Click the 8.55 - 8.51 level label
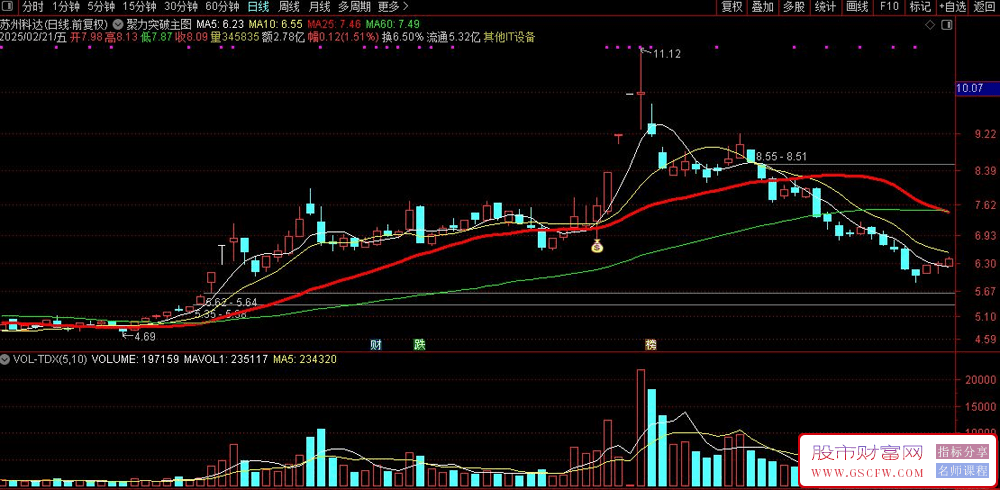Viewport: 1000px width, 490px height. 781,155
